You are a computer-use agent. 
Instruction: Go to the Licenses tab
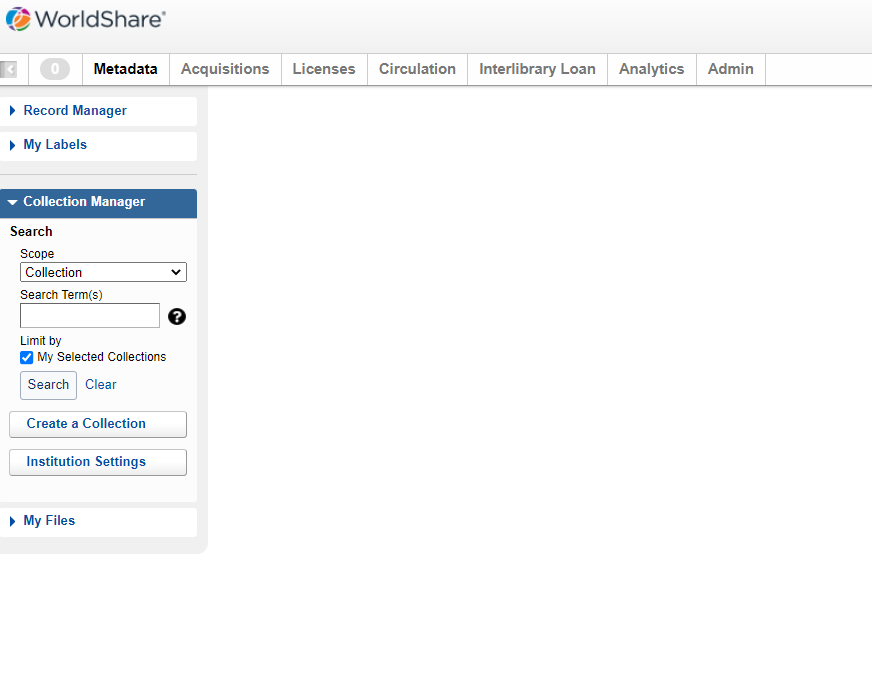tap(324, 69)
